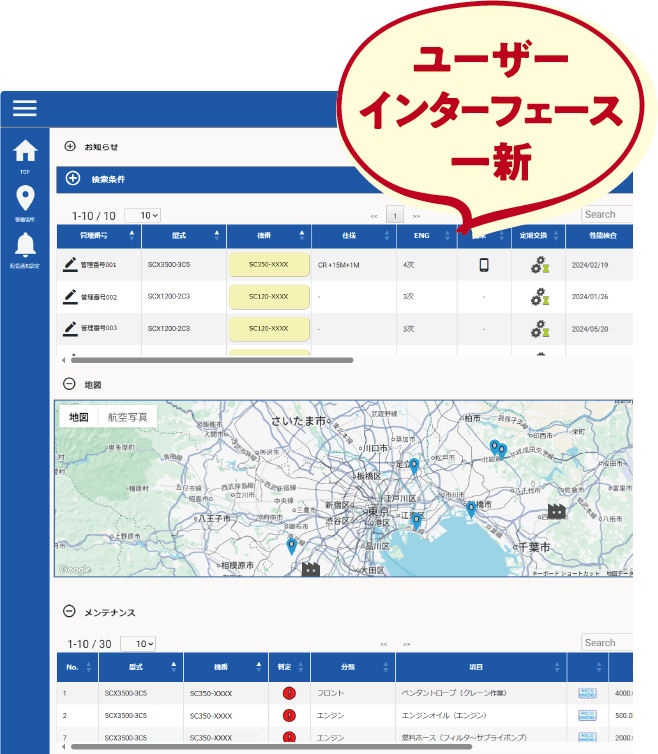Expand the お知らせ section
This screenshot has width=658, height=754.
point(70,146)
